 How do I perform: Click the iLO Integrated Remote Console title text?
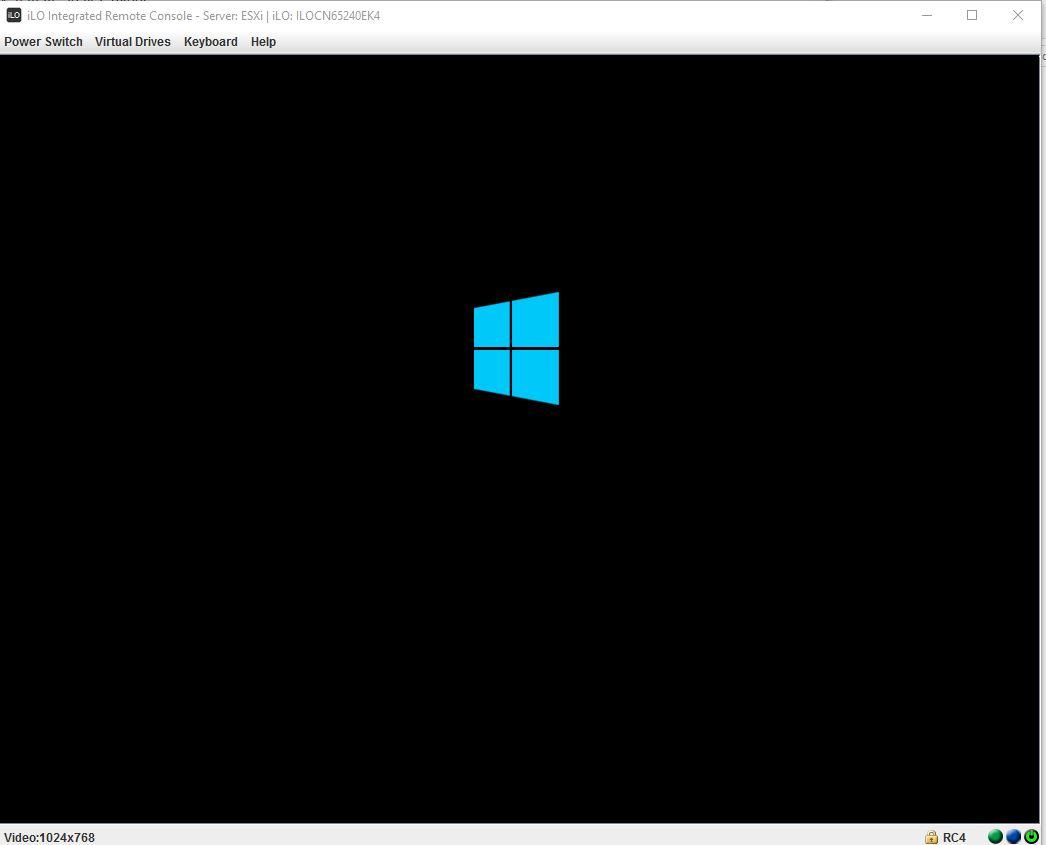pyautogui.click(x=203, y=15)
